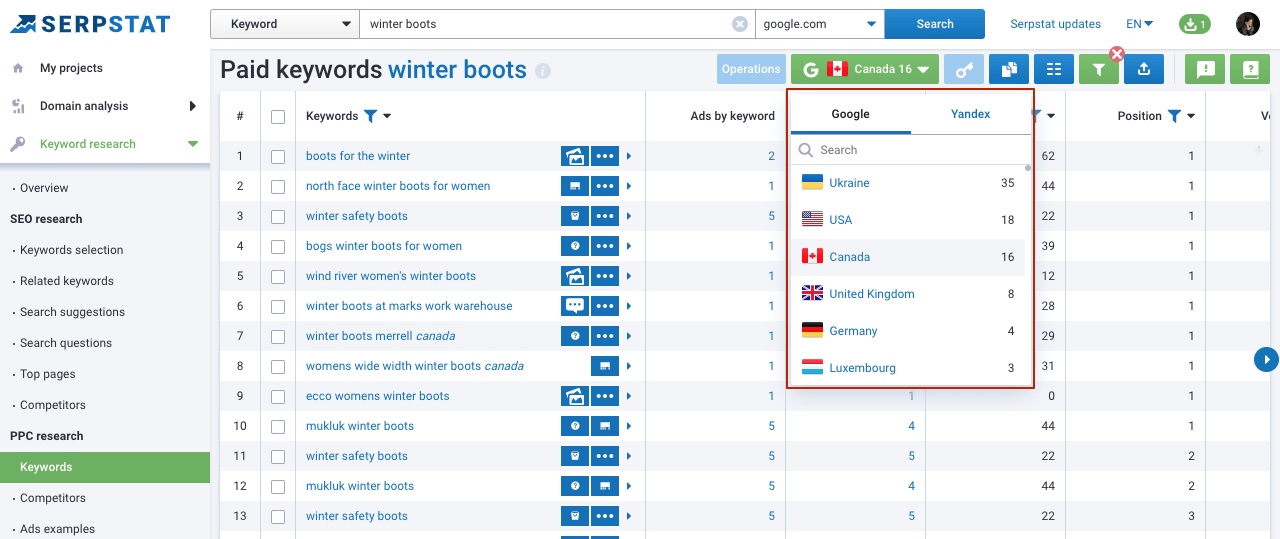Screen dimensions: 1280x539
Task: Toggle the select-all checkbox in table header
Action: click(x=278, y=117)
